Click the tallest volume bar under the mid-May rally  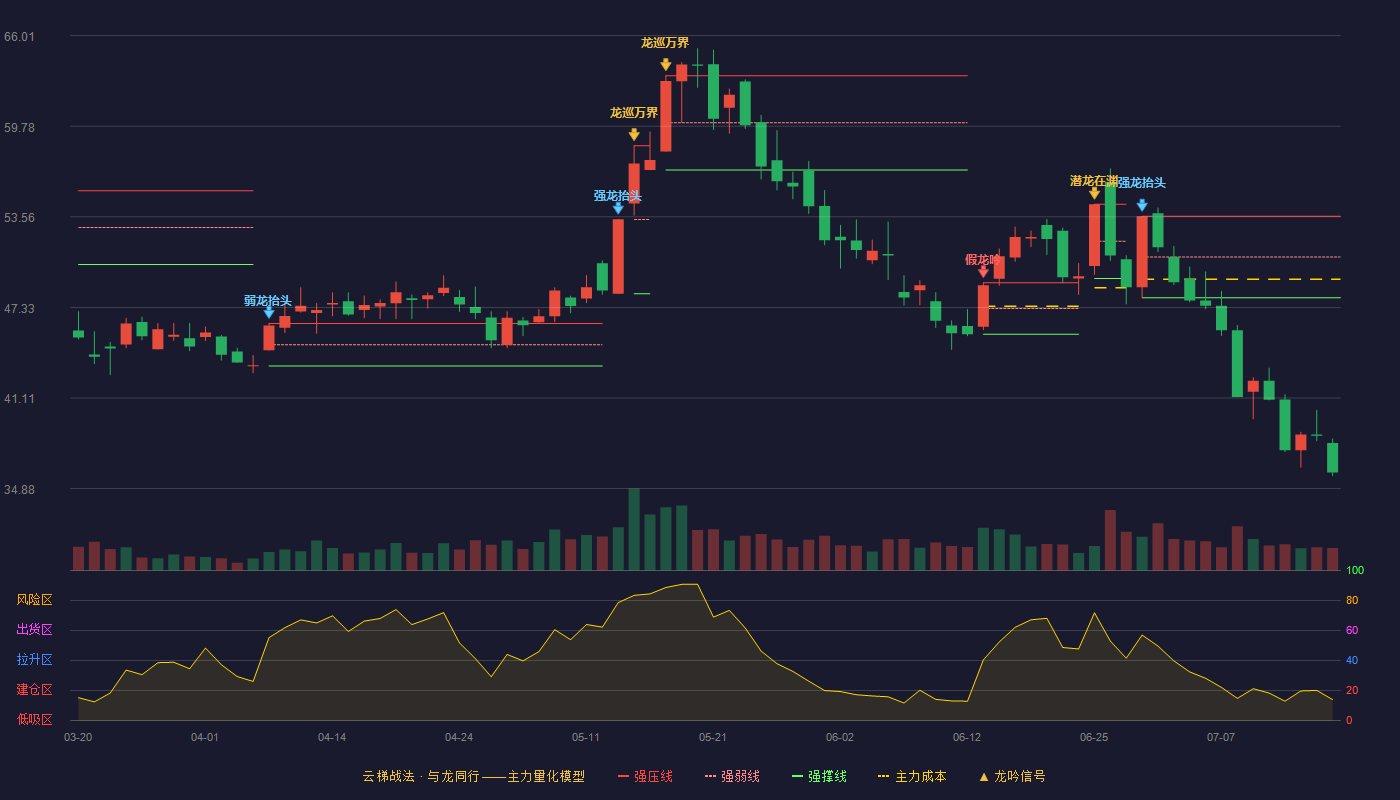(634, 529)
